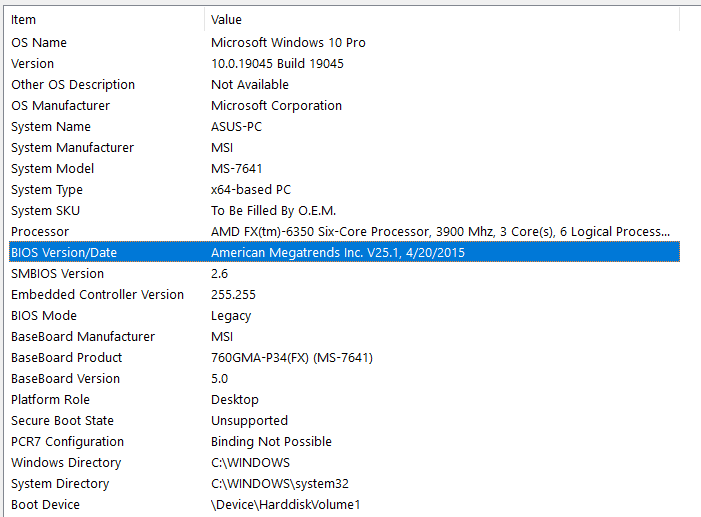Select the System Name row

344,127
